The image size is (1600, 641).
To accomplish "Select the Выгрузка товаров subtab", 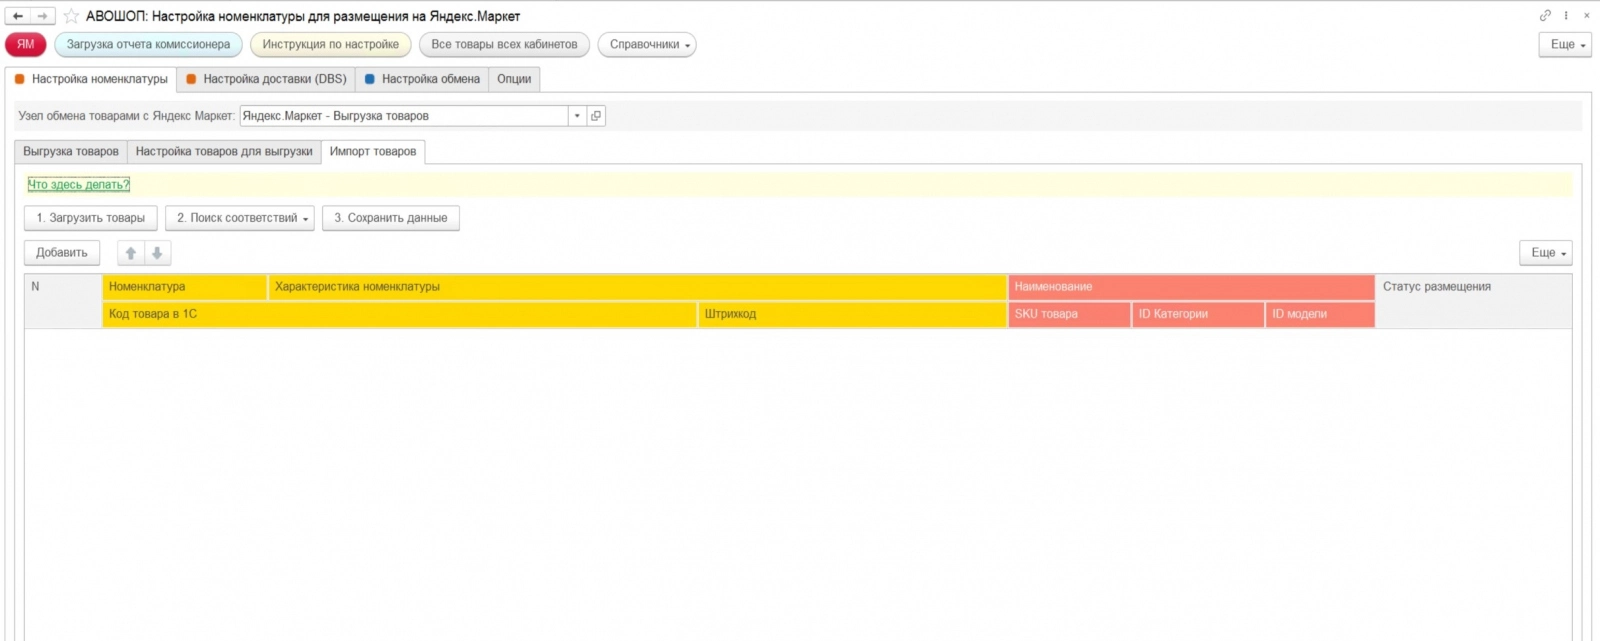I will click(x=71, y=152).
